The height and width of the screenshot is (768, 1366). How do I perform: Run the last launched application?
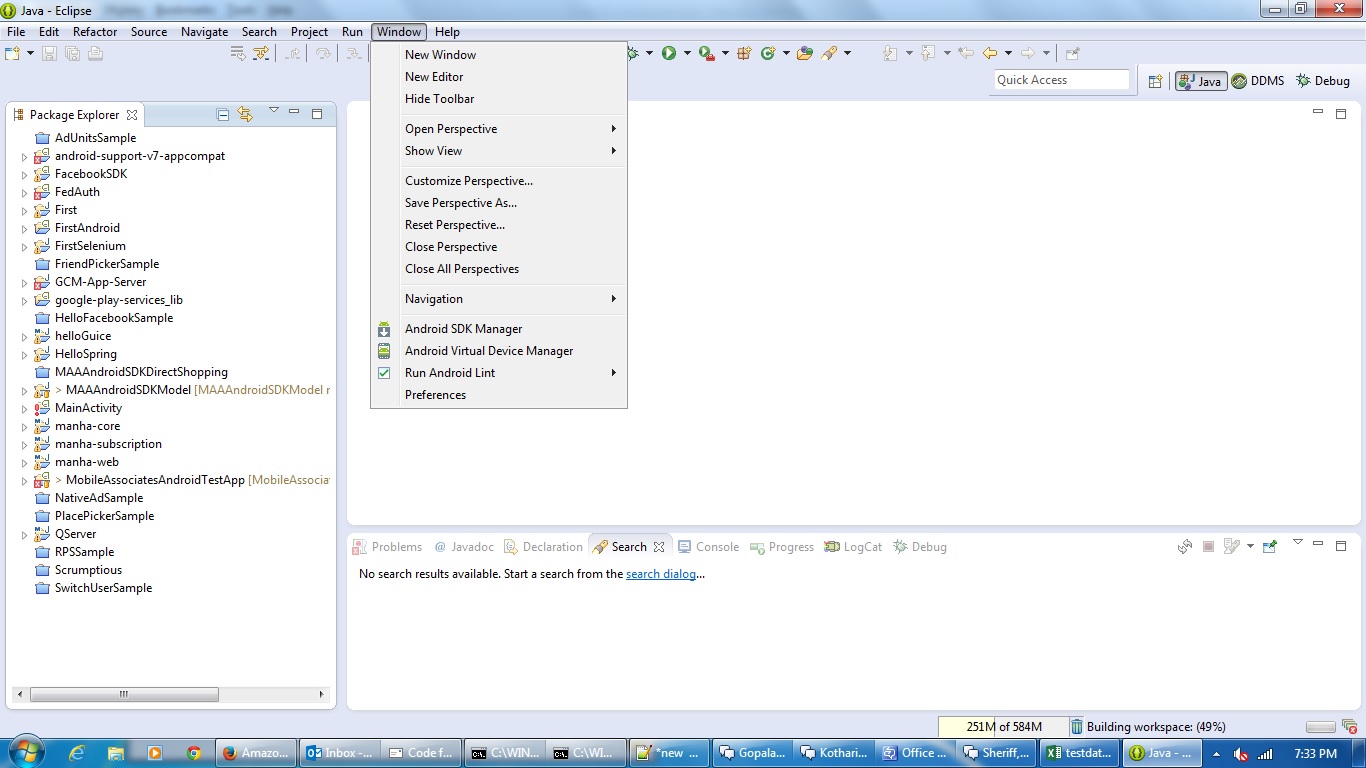coord(670,53)
